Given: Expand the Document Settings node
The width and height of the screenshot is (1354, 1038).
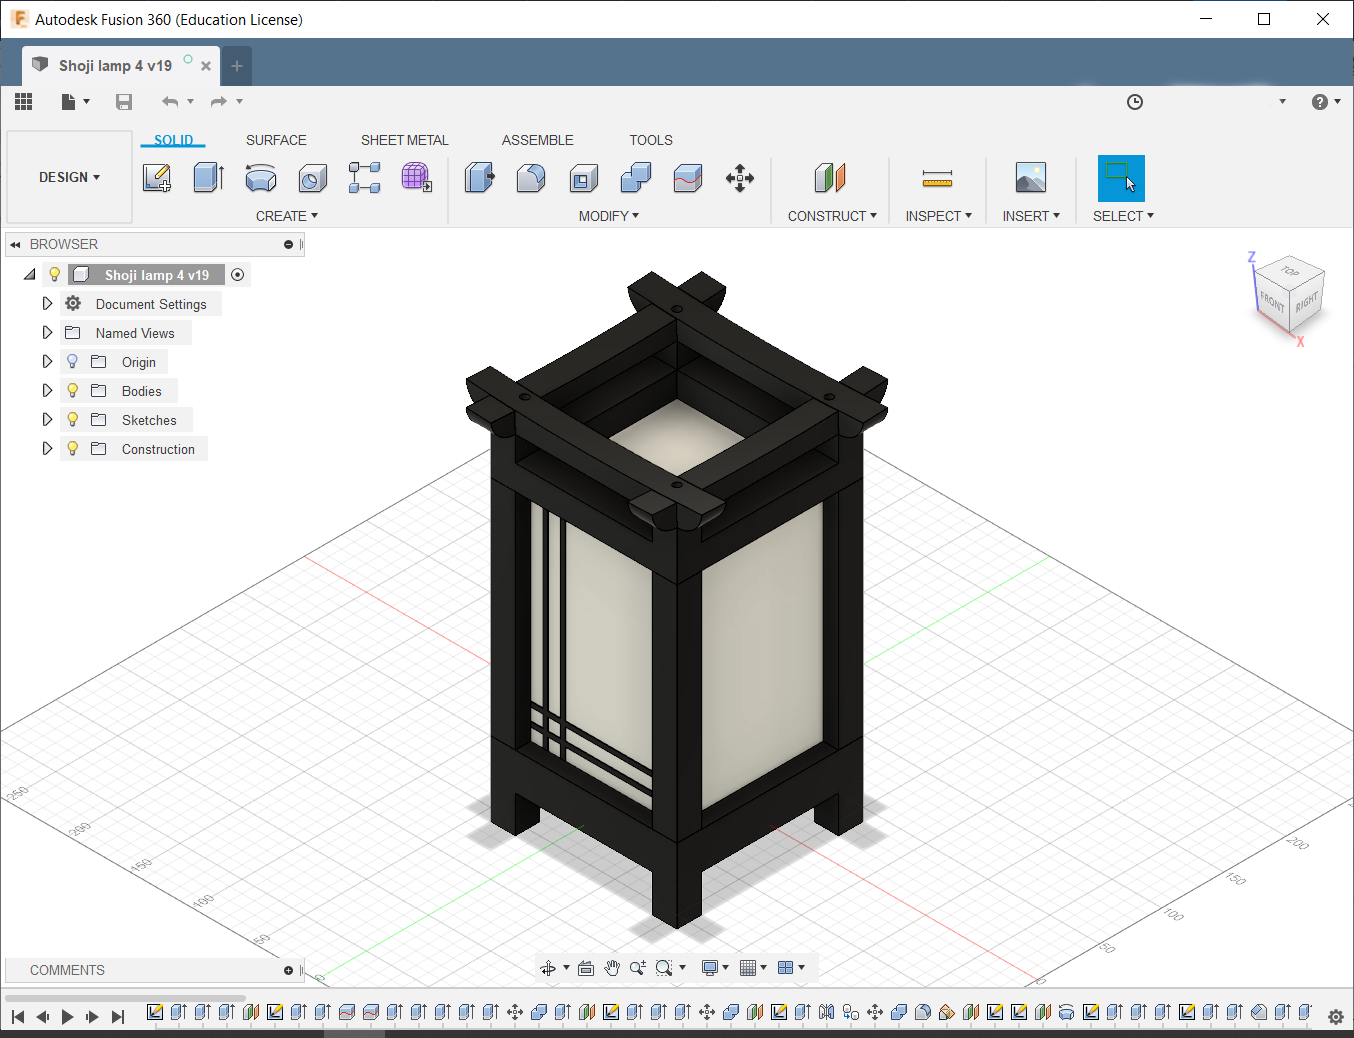Looking at the screenshot, I should [47, 303].
